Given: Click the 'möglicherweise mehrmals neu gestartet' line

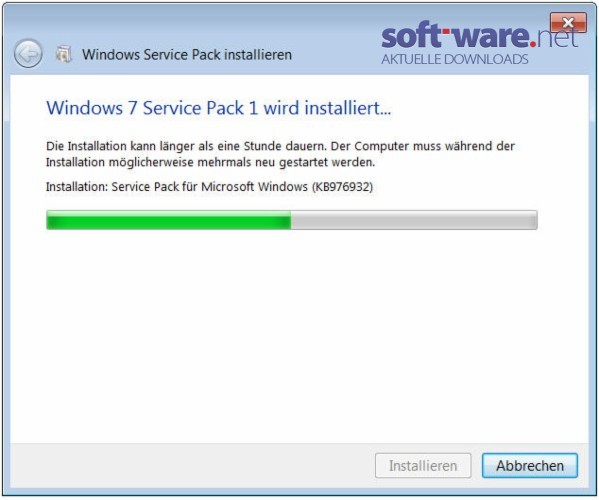Looking at the screenshot, I should pyautogui.click(x=210, y=162).
